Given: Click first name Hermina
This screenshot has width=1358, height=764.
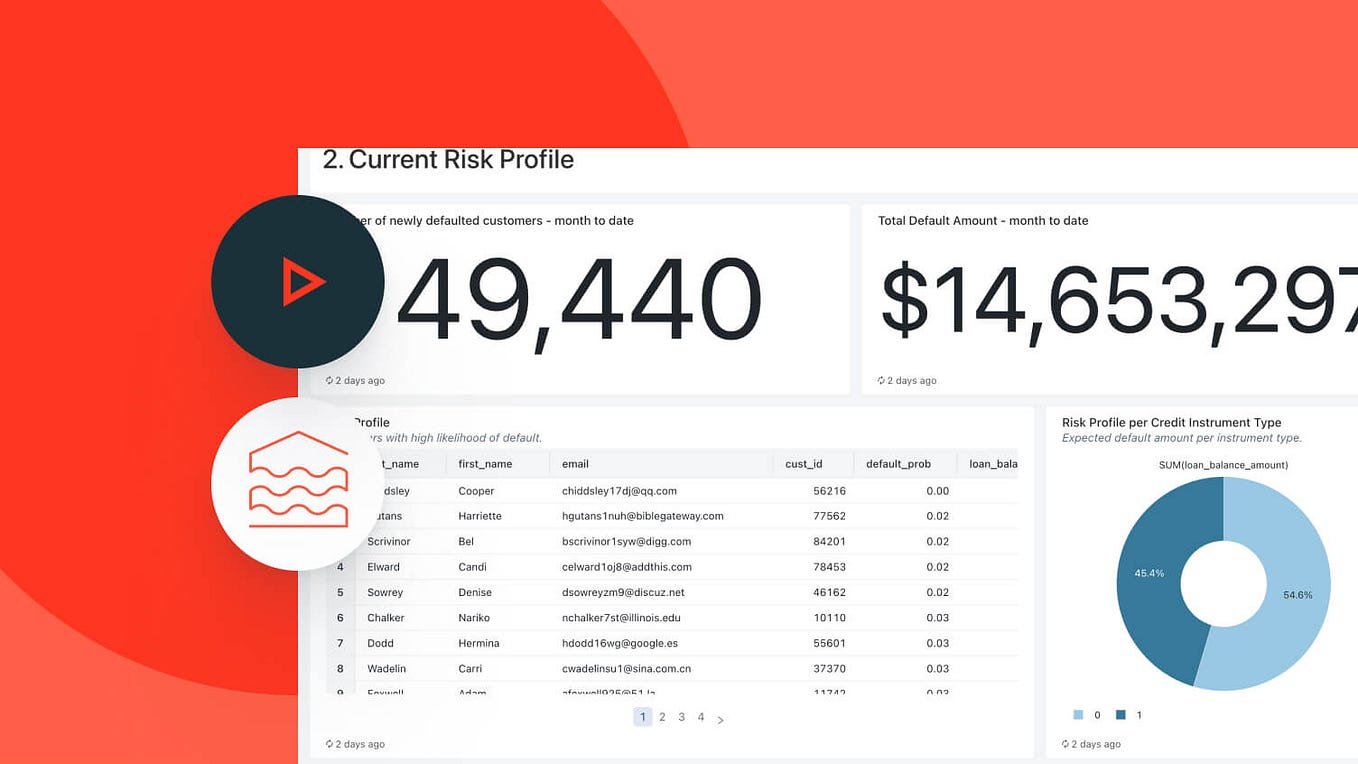Looking at the screenshot, I should 479,643.
